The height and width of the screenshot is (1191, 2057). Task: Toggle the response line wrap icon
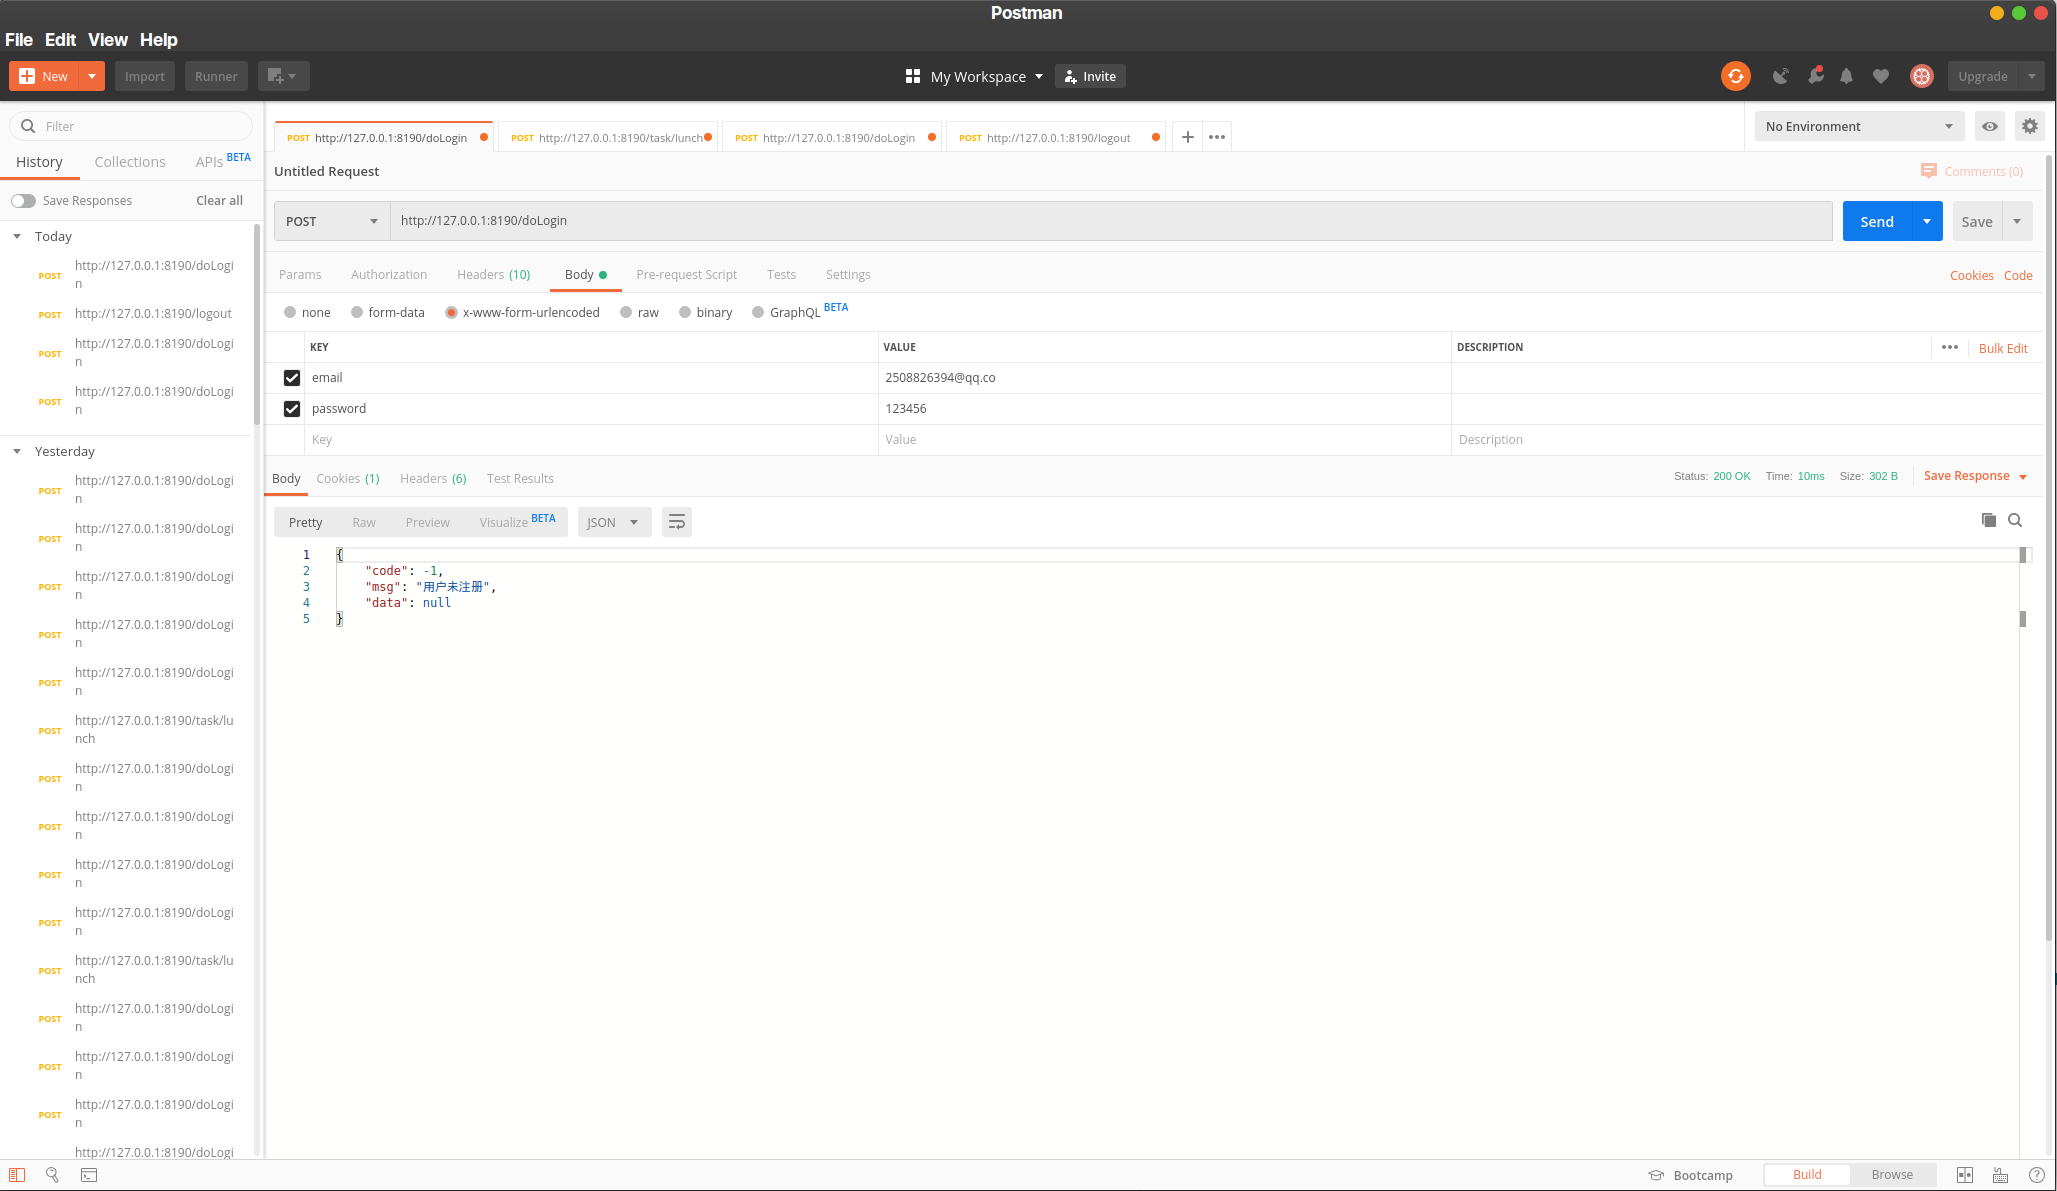[677, 522]
